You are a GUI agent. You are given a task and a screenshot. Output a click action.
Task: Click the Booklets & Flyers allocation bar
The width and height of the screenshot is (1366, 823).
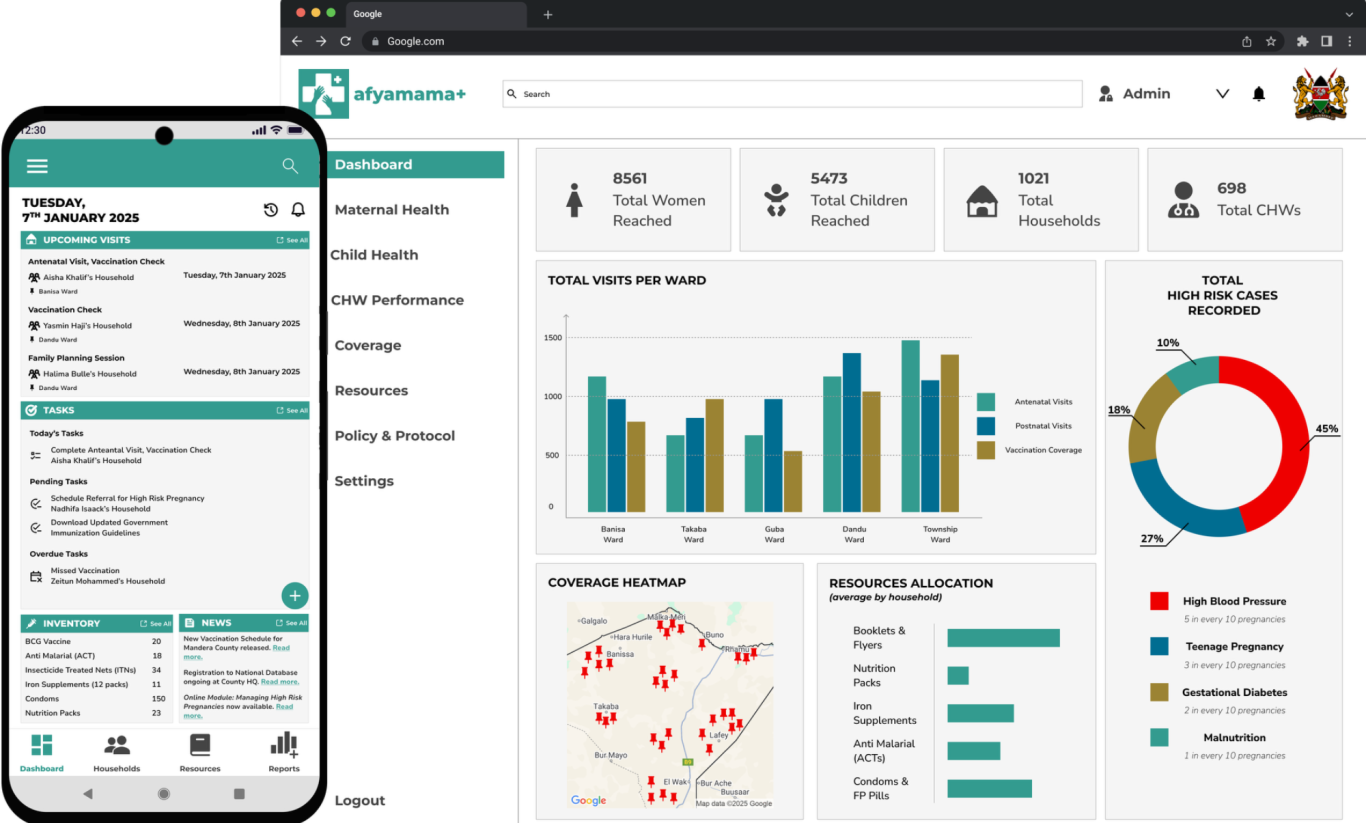click(1003, 638)
